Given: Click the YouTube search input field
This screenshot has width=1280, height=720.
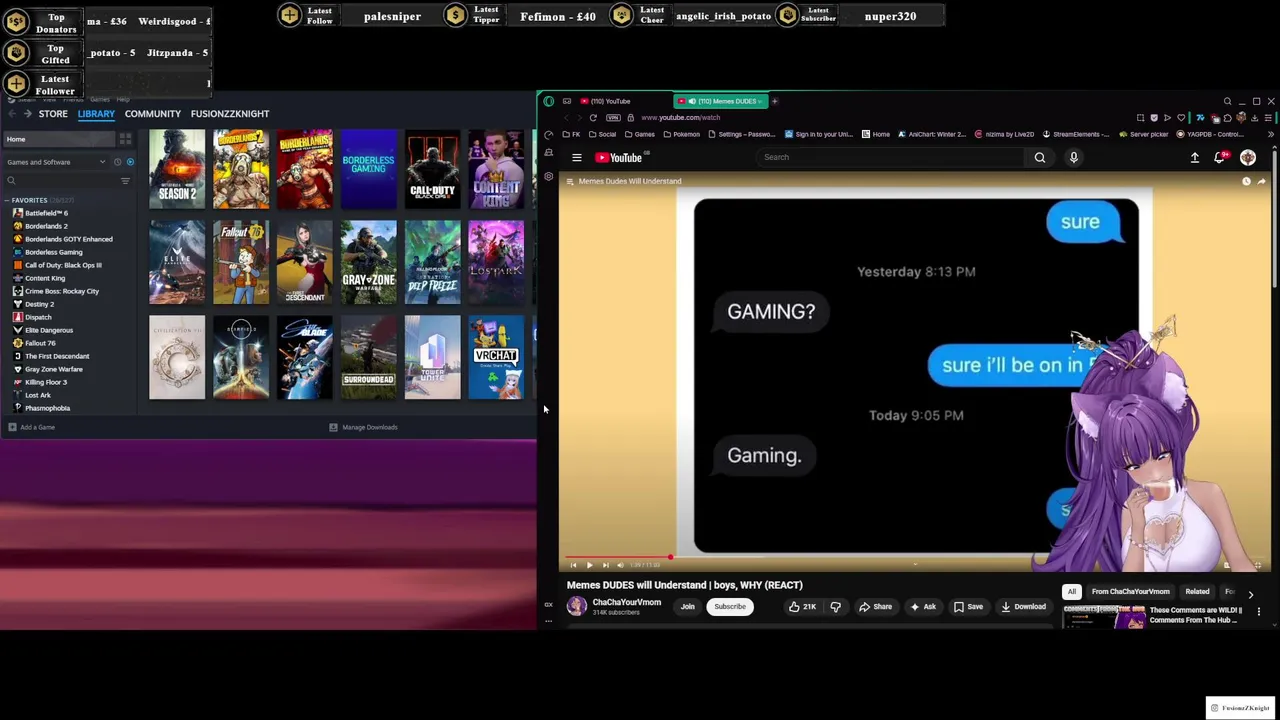Looking at the screenshot, I should pyautogui.click(x=890, y=157).
